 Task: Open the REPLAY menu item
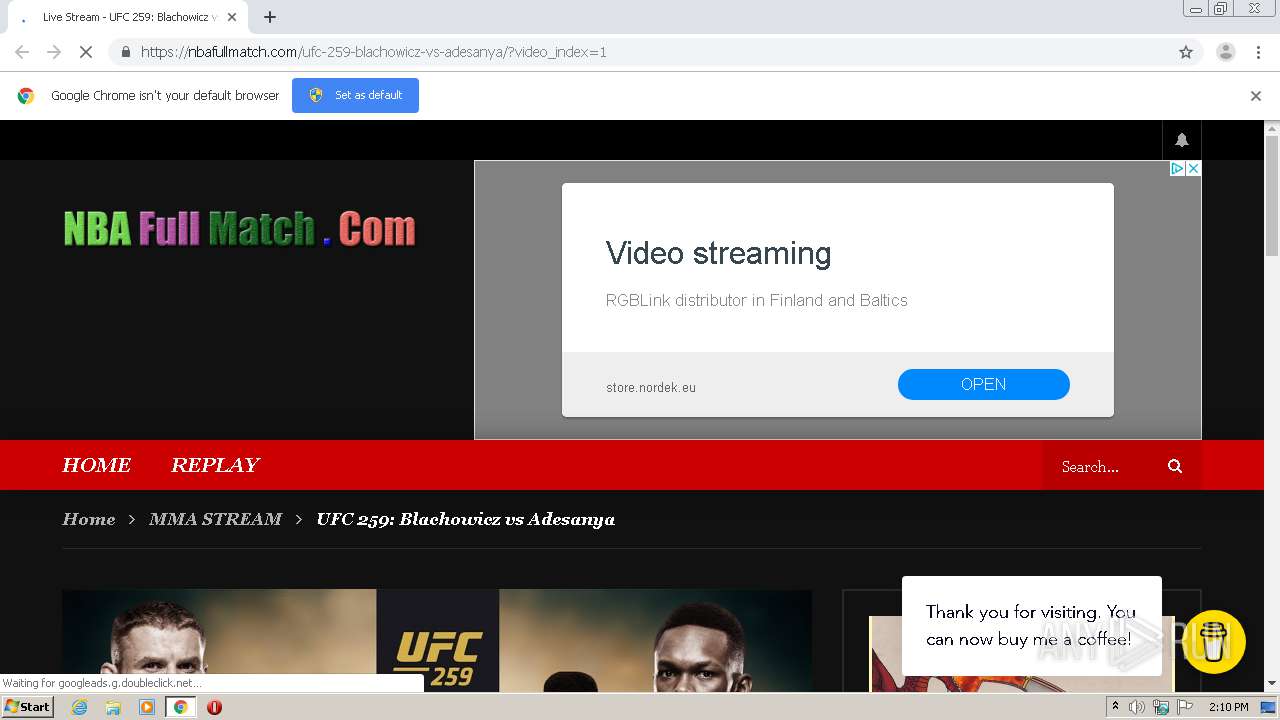click(215, 465)
